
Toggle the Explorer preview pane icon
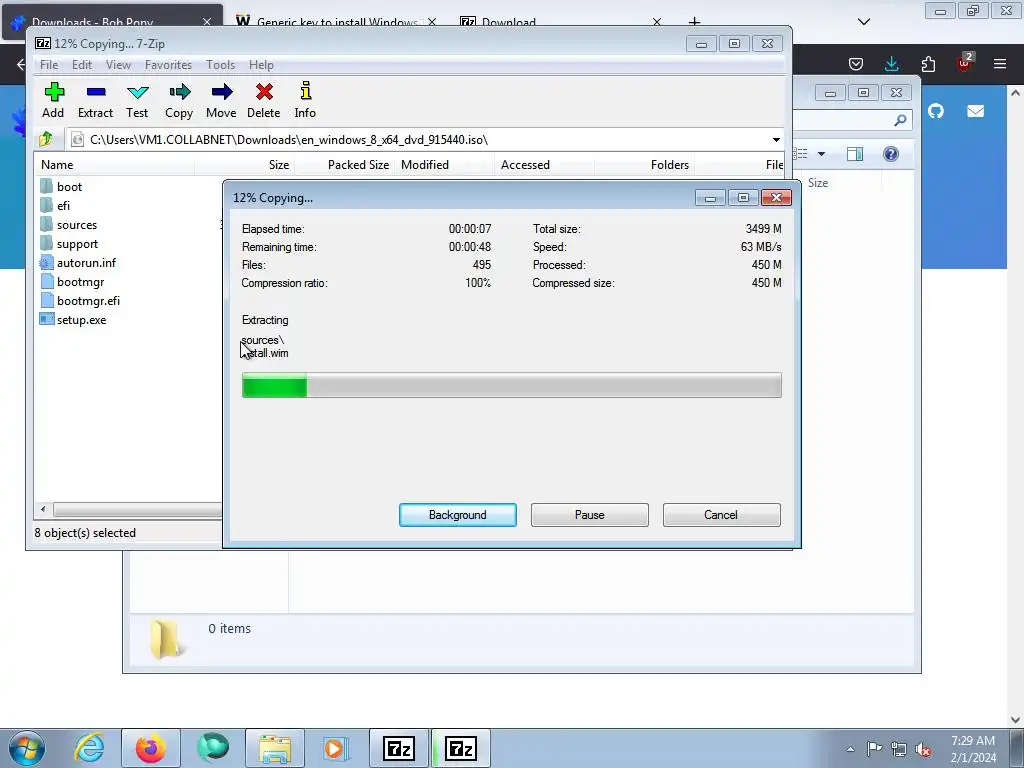click(855, 154)
